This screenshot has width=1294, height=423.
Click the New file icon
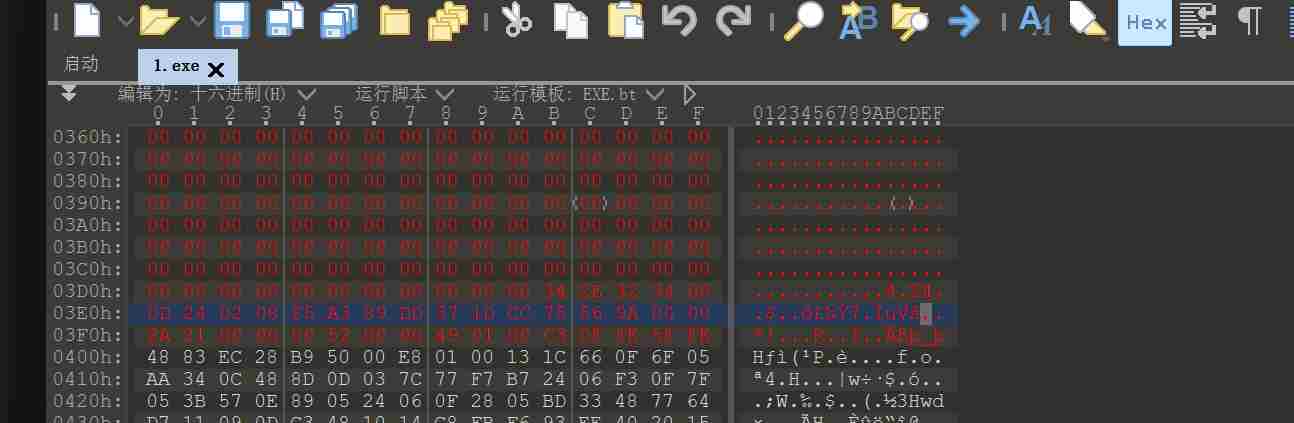click(90, 20)
